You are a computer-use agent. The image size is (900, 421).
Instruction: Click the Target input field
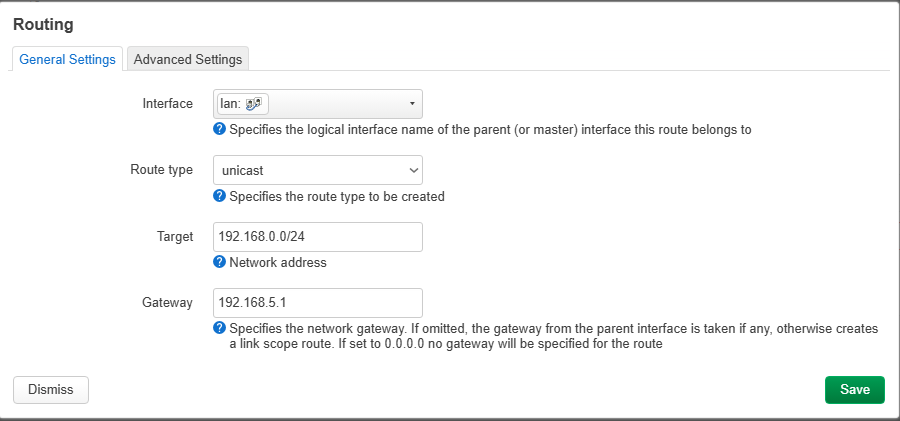(318, 237)
